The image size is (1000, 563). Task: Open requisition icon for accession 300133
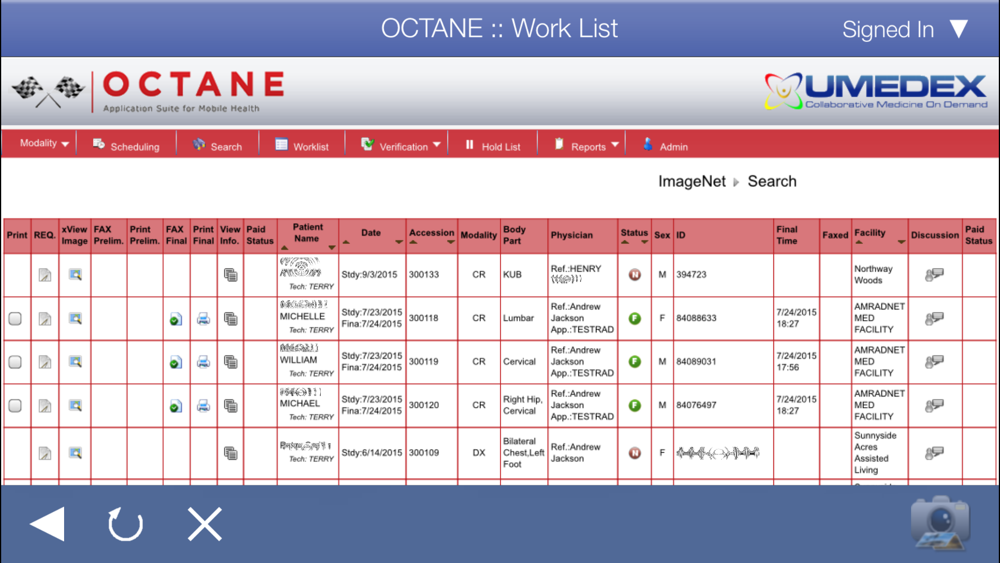click(45, 275)
